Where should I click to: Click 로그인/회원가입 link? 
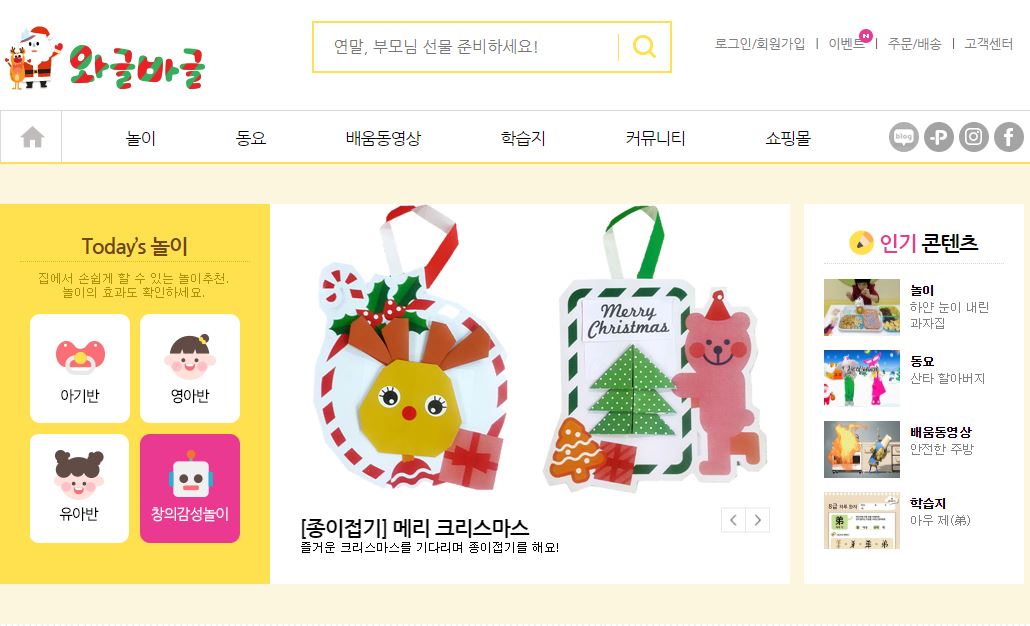(760, 43)
